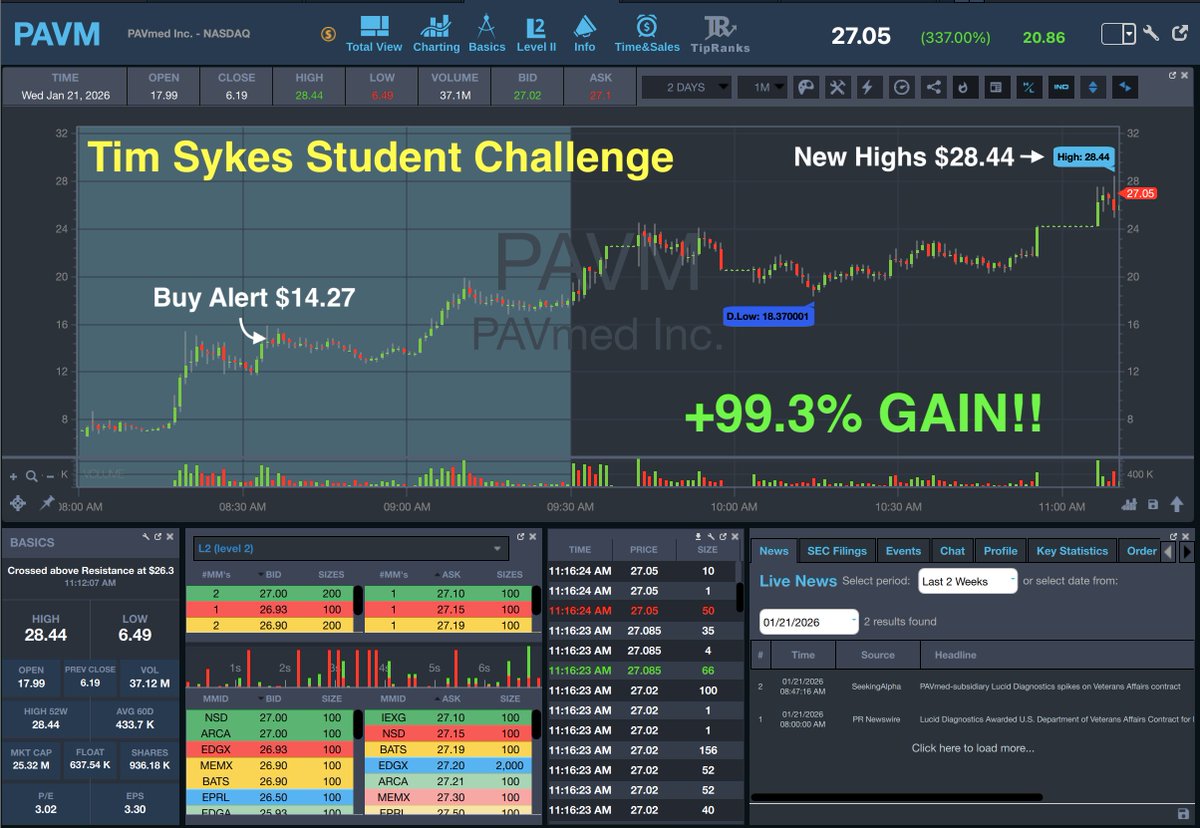Switch to the Profile tab
This screenshot has height=828, width=1200.
[1000, 551]
